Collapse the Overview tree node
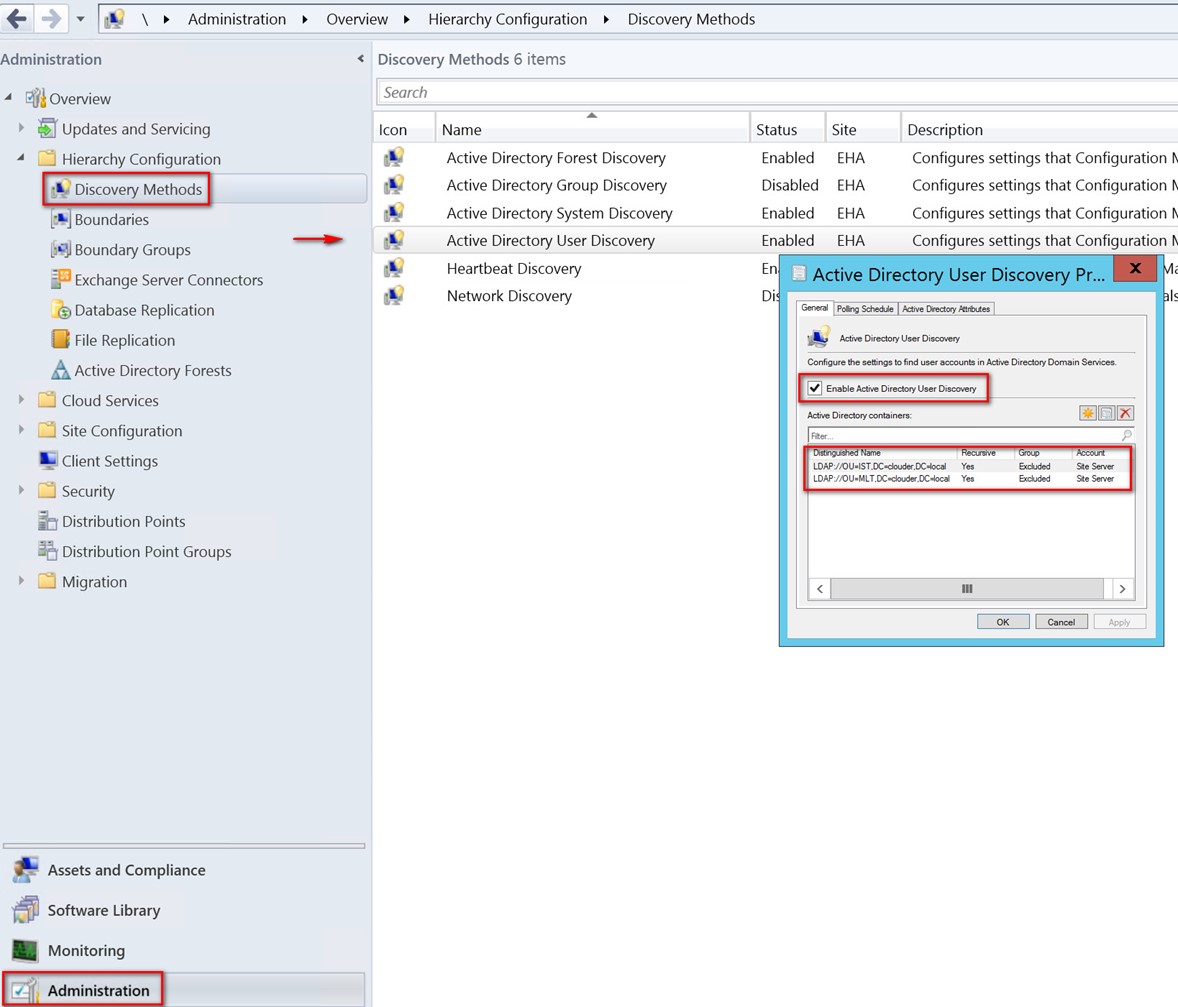The height and width of the screenshot is (1007, 1178). click(x=9, y=97)
